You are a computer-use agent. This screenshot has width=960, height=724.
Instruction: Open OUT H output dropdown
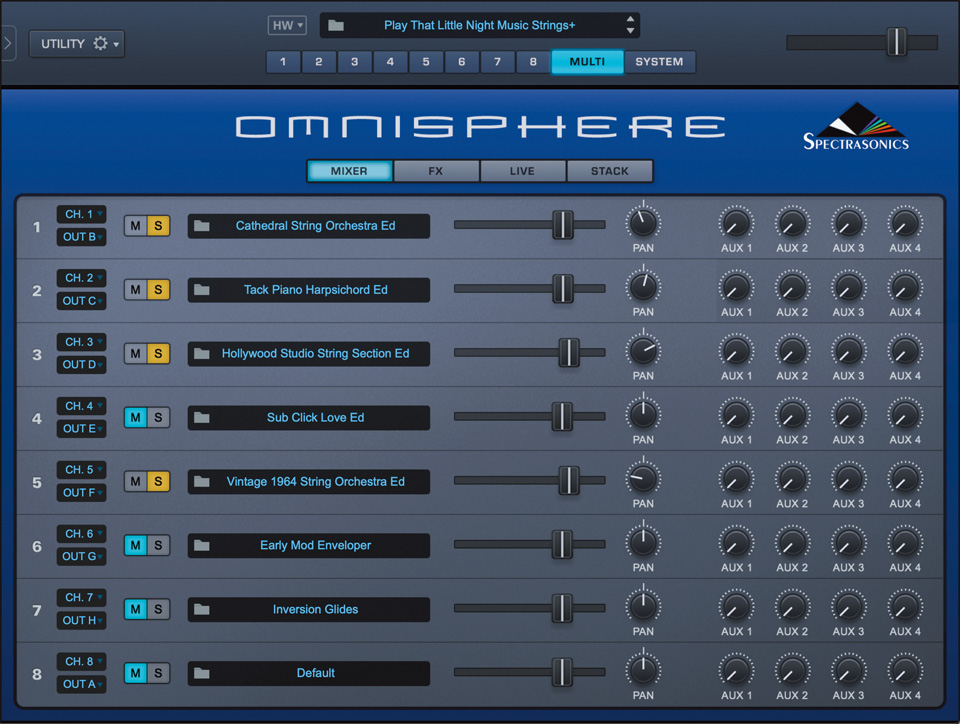[81, 620]
